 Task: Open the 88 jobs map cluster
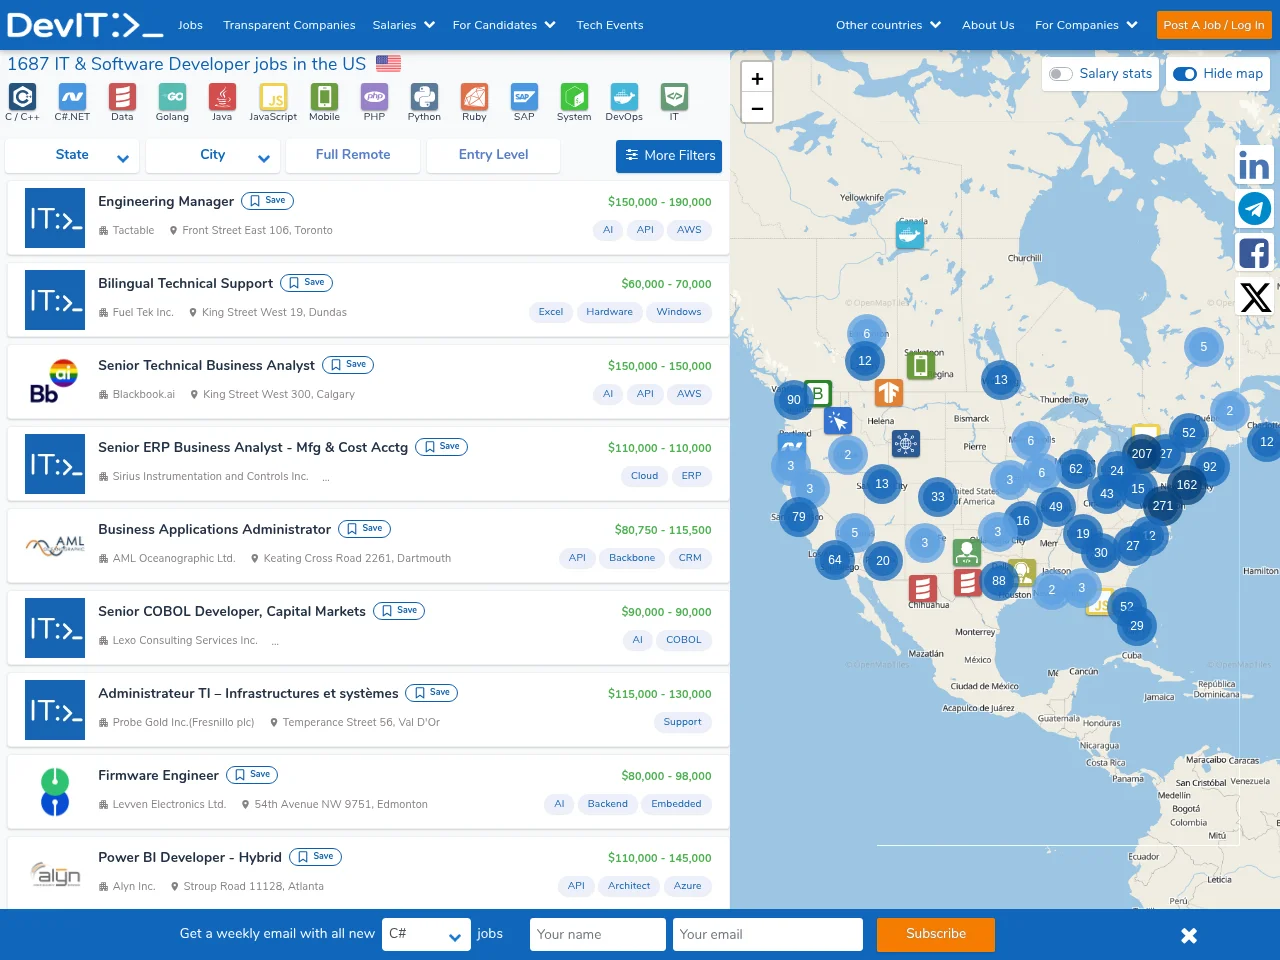pos(999,581)
